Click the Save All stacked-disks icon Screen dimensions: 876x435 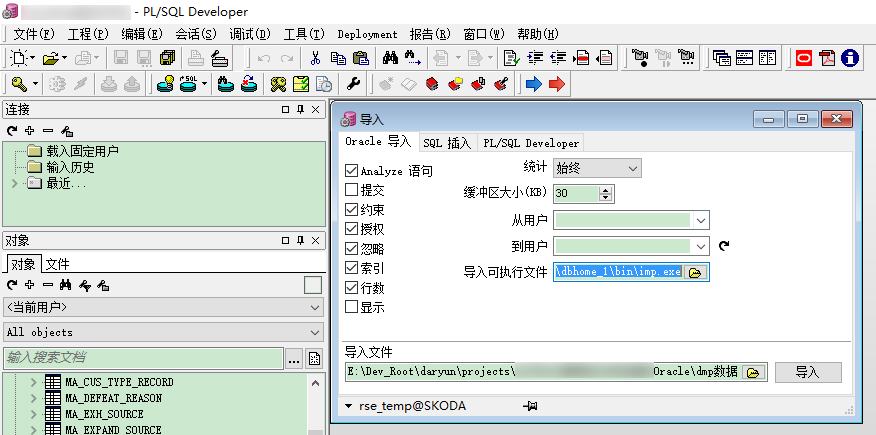point(167,58)
